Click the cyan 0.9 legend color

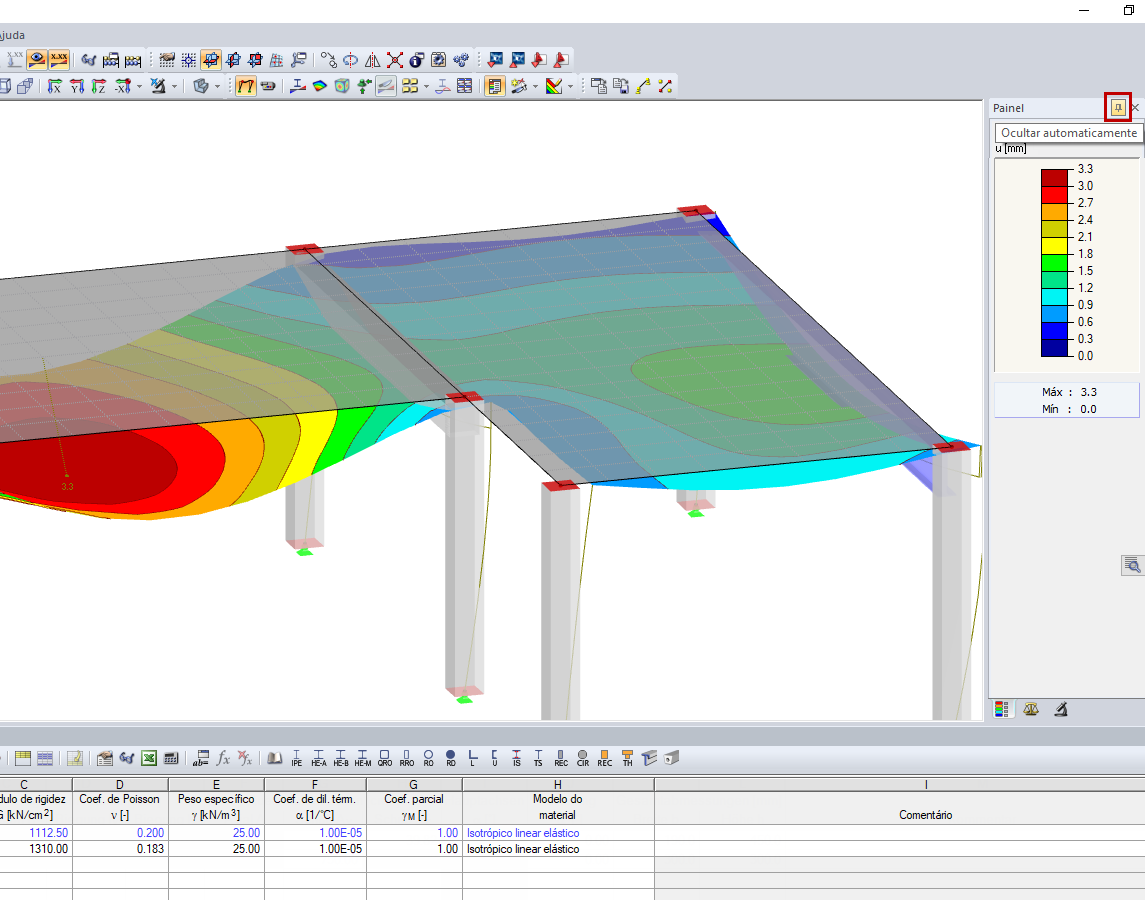coord(1054,297)
